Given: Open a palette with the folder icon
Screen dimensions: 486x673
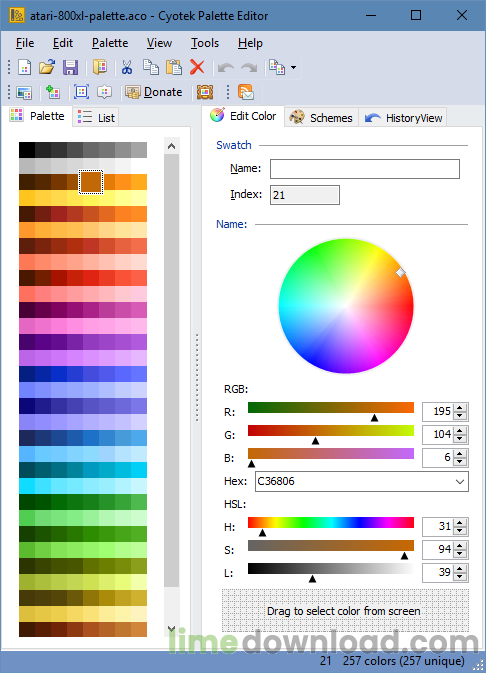Looking at the screenshot, I should coord(47,67).
